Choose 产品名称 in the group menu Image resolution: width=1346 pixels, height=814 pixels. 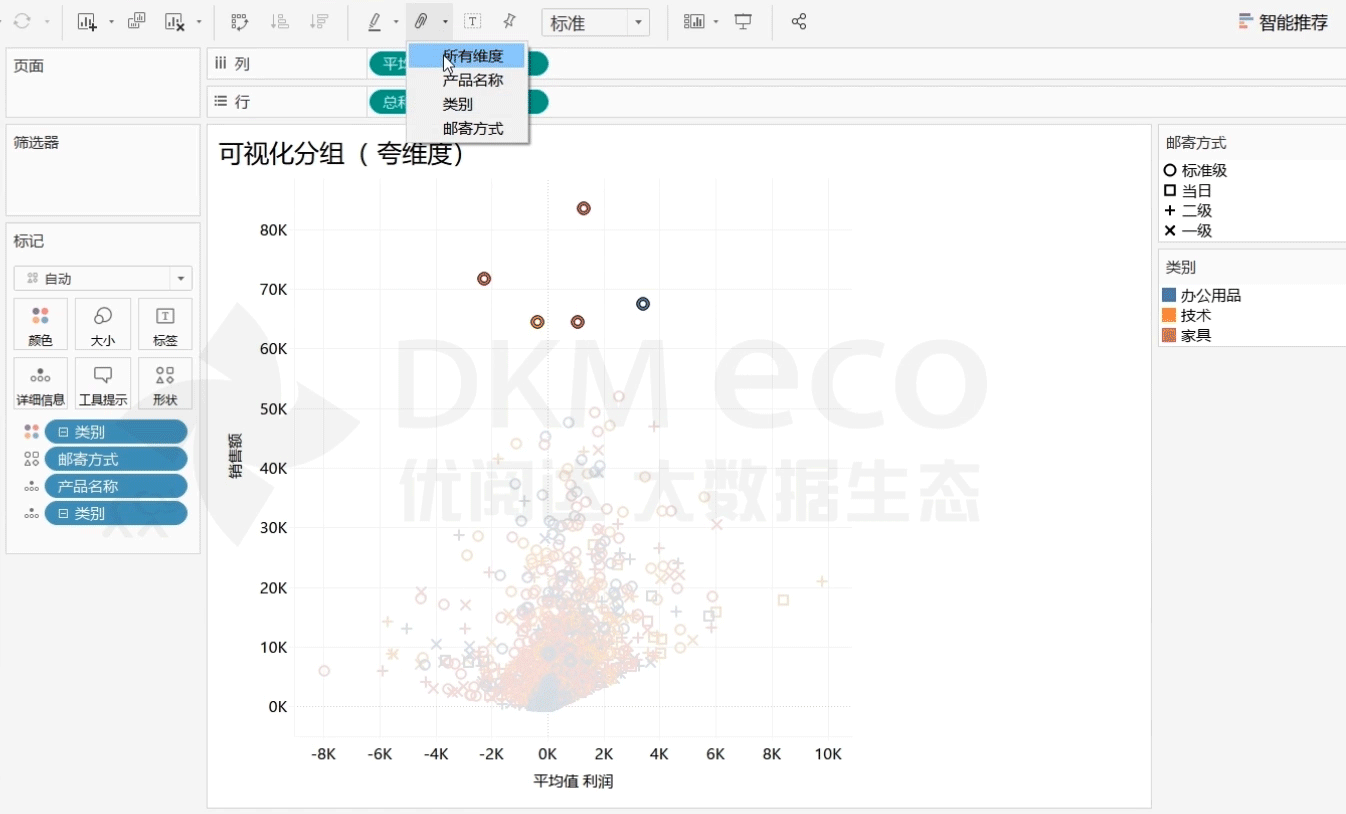(x=472, y=81)
